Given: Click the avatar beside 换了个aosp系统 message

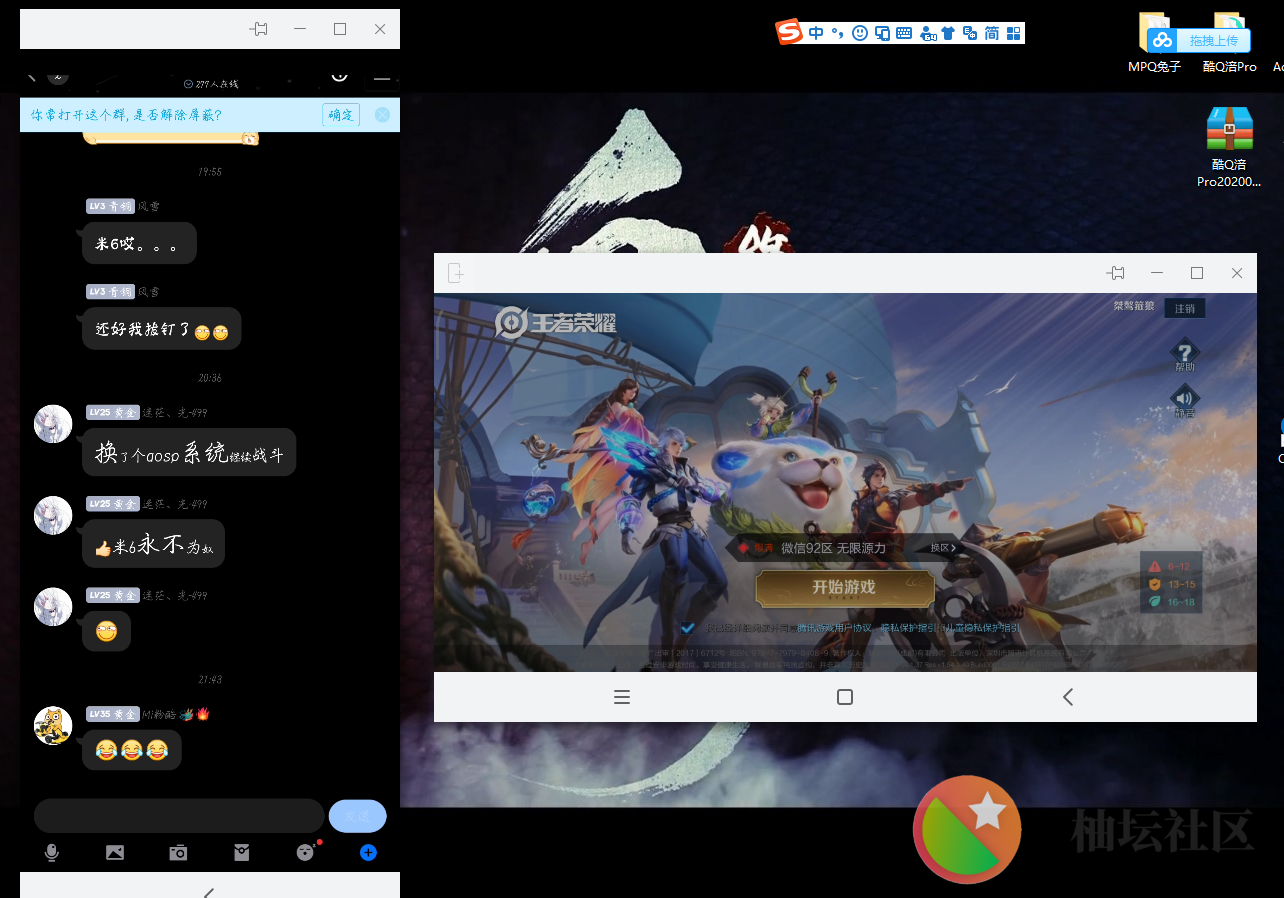Looking at the screenshot, I should (53, 424).
